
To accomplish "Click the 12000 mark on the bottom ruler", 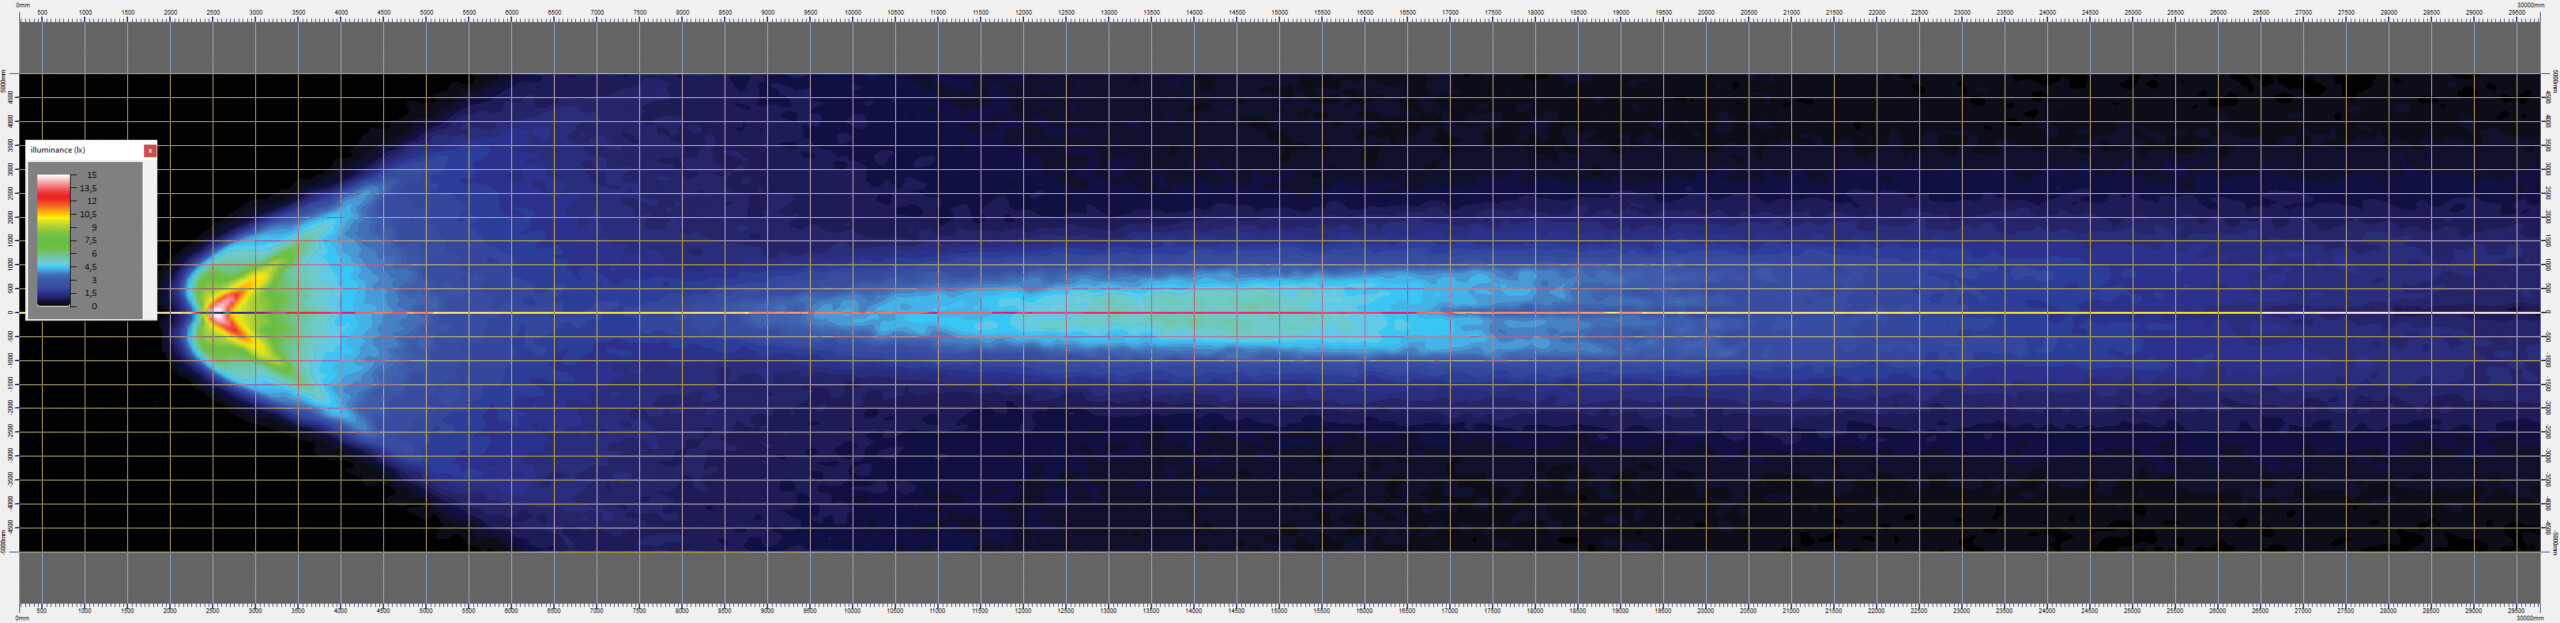I will tap(1023, 610).
